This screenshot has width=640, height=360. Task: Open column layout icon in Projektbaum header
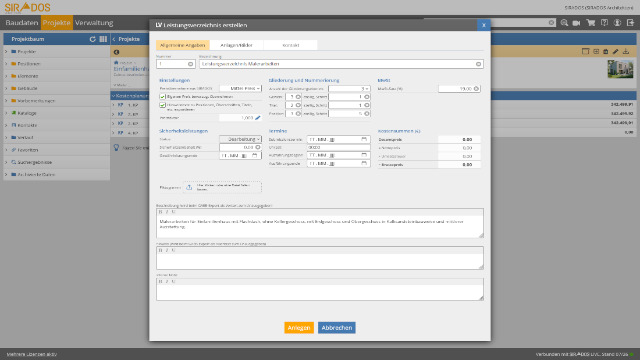pyautogui.click(x=103, y=39)
